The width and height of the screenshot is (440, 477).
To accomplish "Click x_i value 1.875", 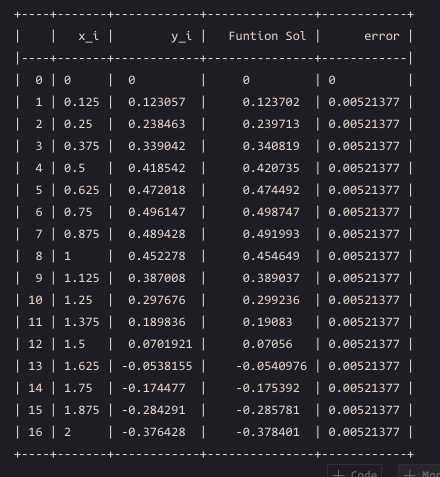I will 82,410.
